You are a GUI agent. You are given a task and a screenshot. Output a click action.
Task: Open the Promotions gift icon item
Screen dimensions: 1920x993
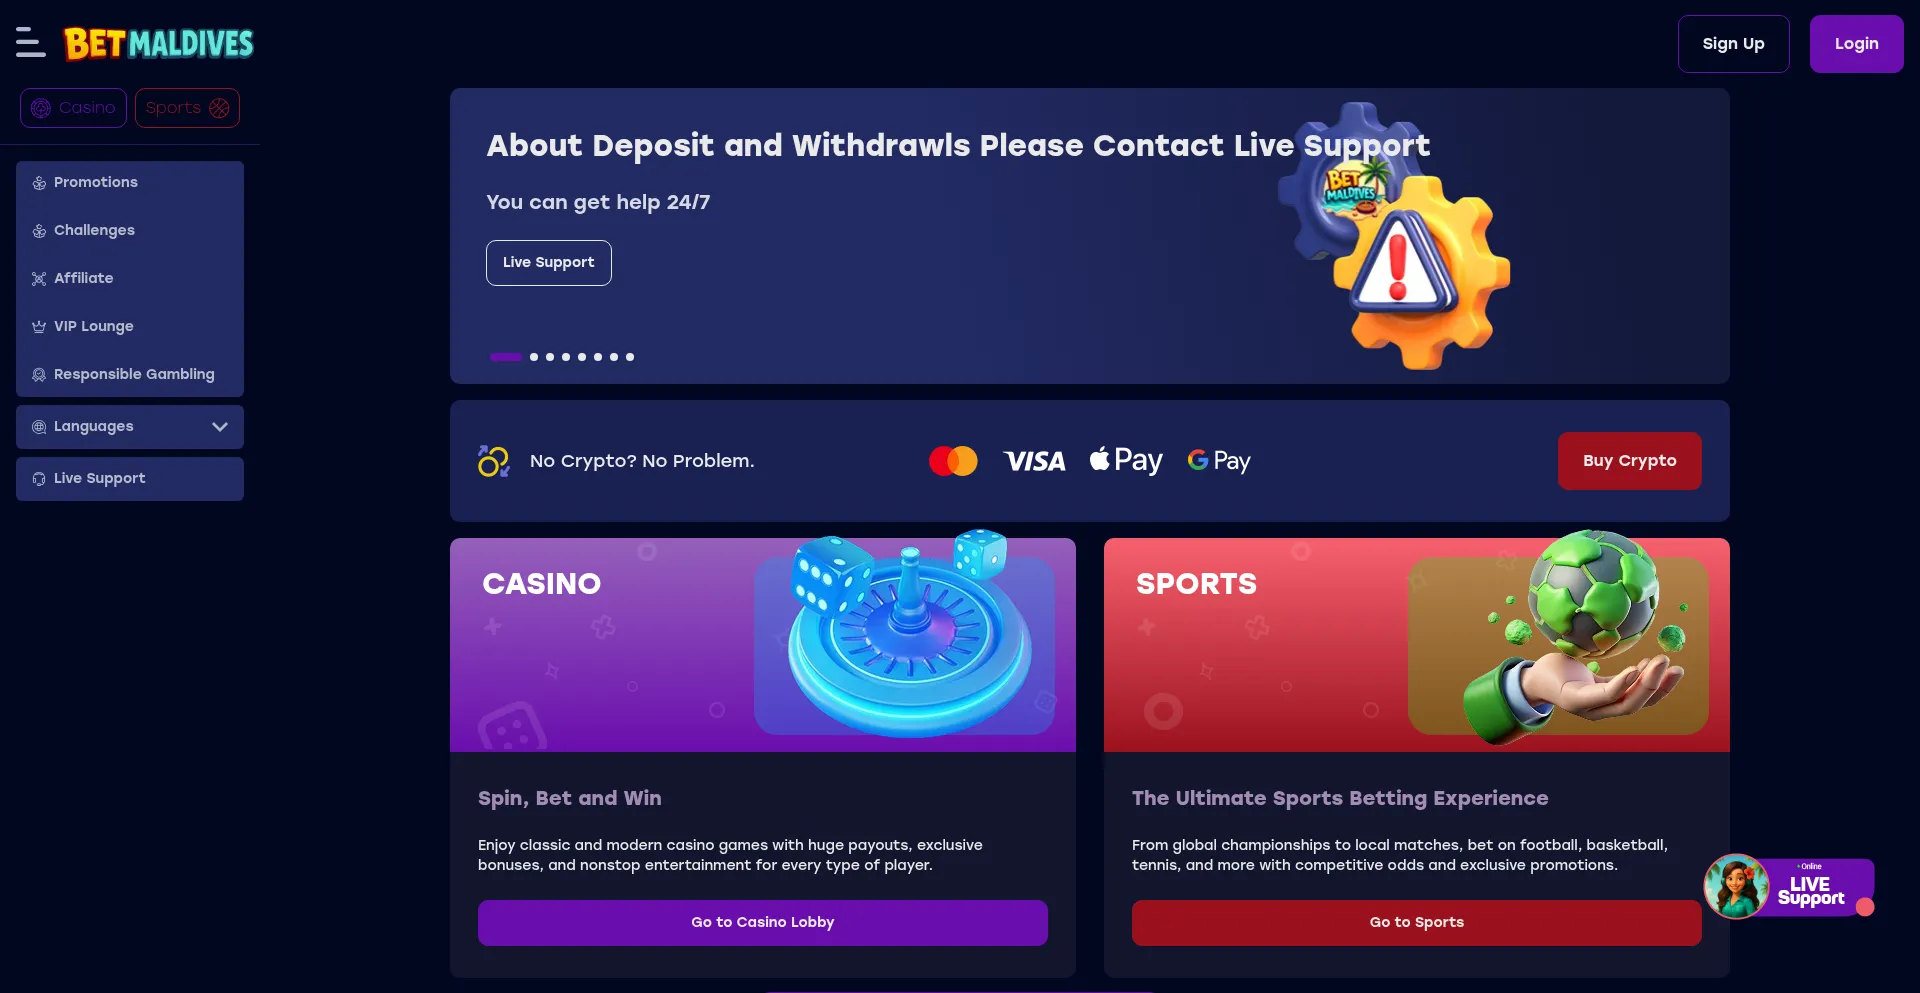[x=130, y=182]
